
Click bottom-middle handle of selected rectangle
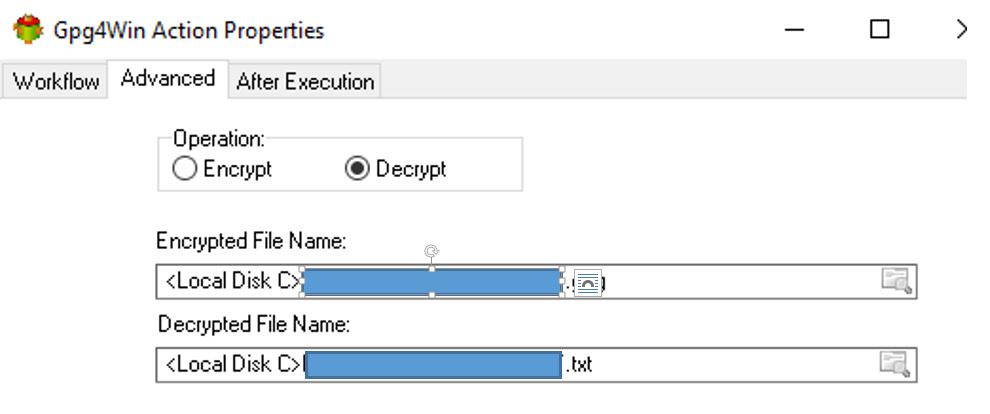tap(432, 295)
